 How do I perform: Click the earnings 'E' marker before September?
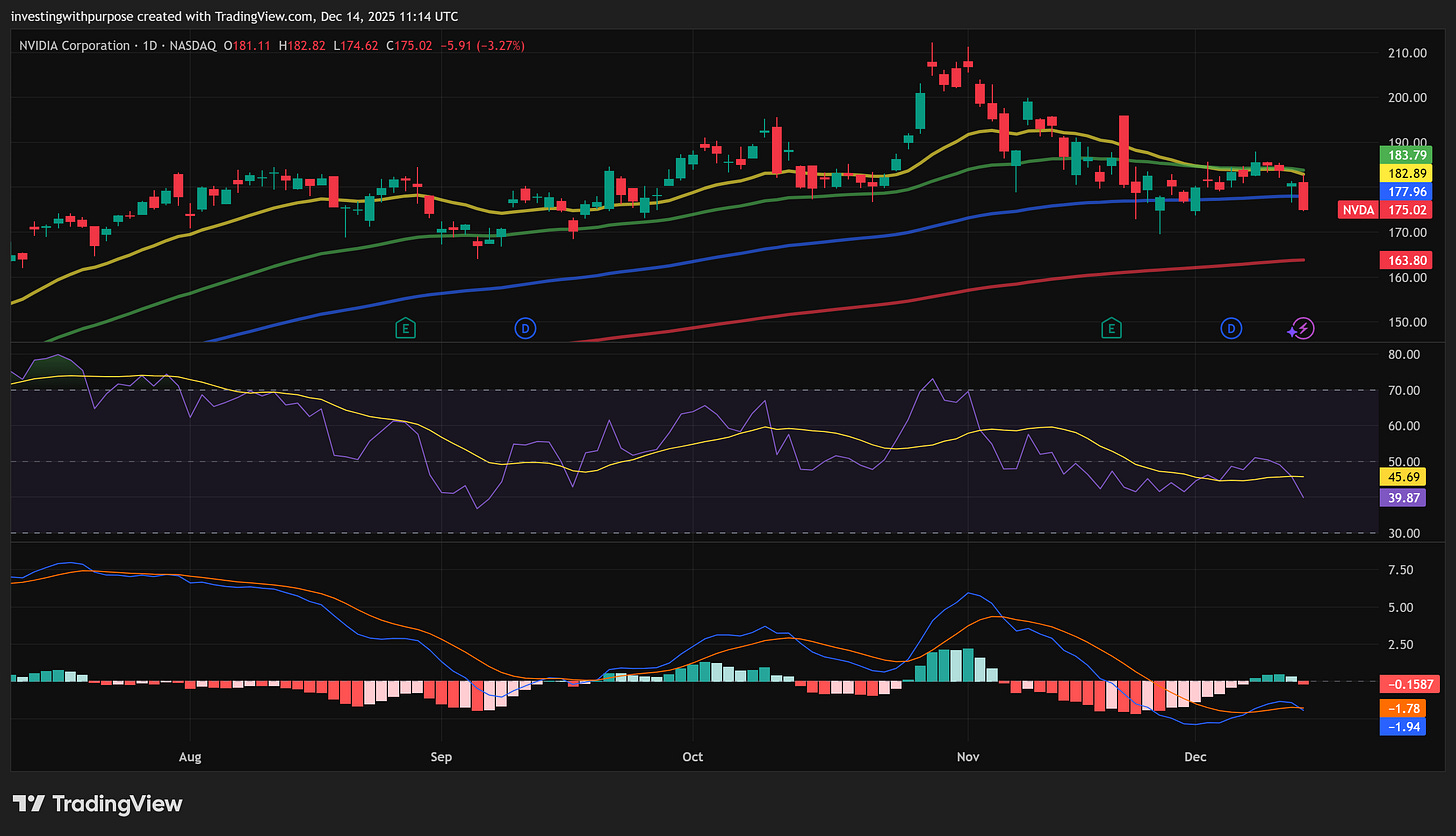click(405, 328)
